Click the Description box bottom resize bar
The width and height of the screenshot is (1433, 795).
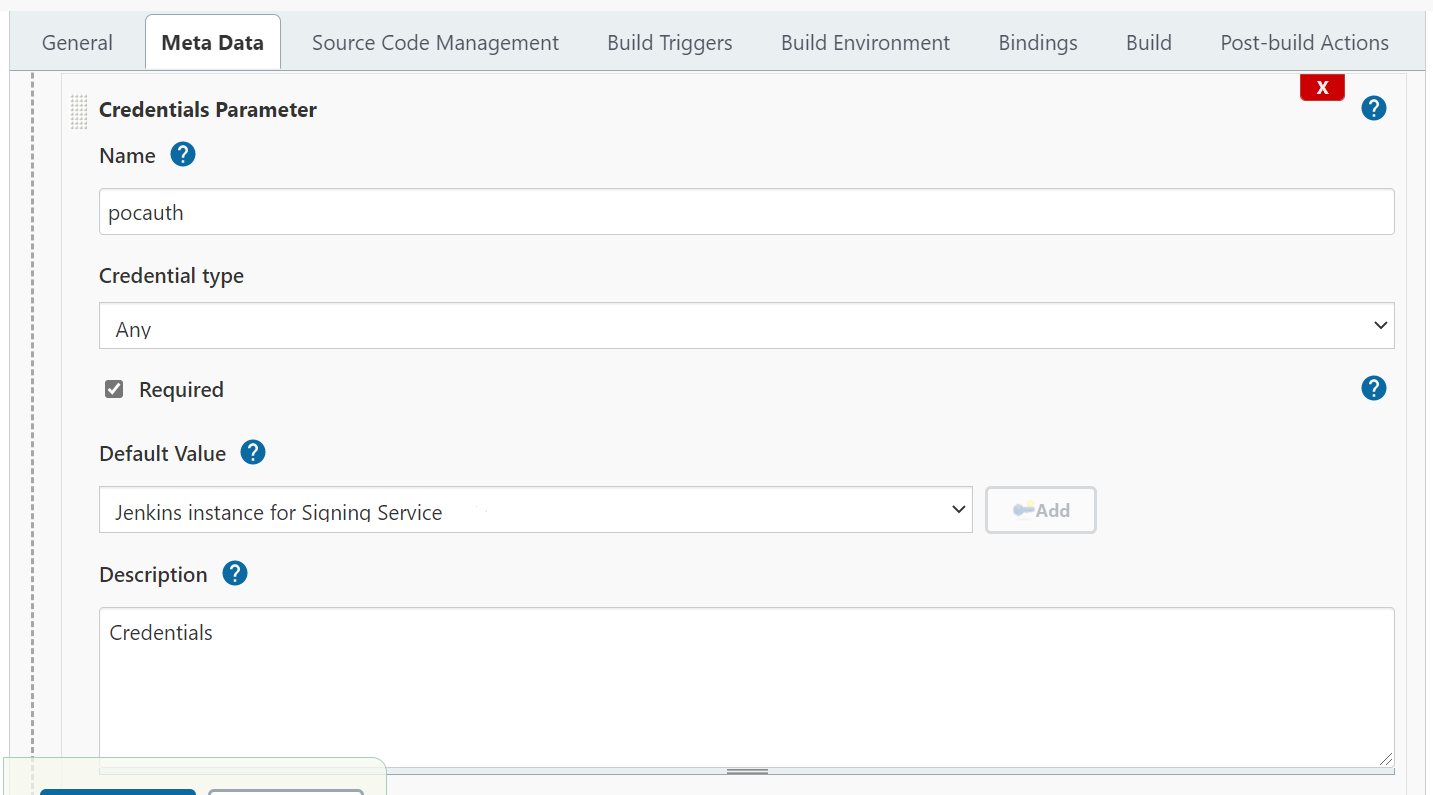pyautogui.click(x=746, y=771)
